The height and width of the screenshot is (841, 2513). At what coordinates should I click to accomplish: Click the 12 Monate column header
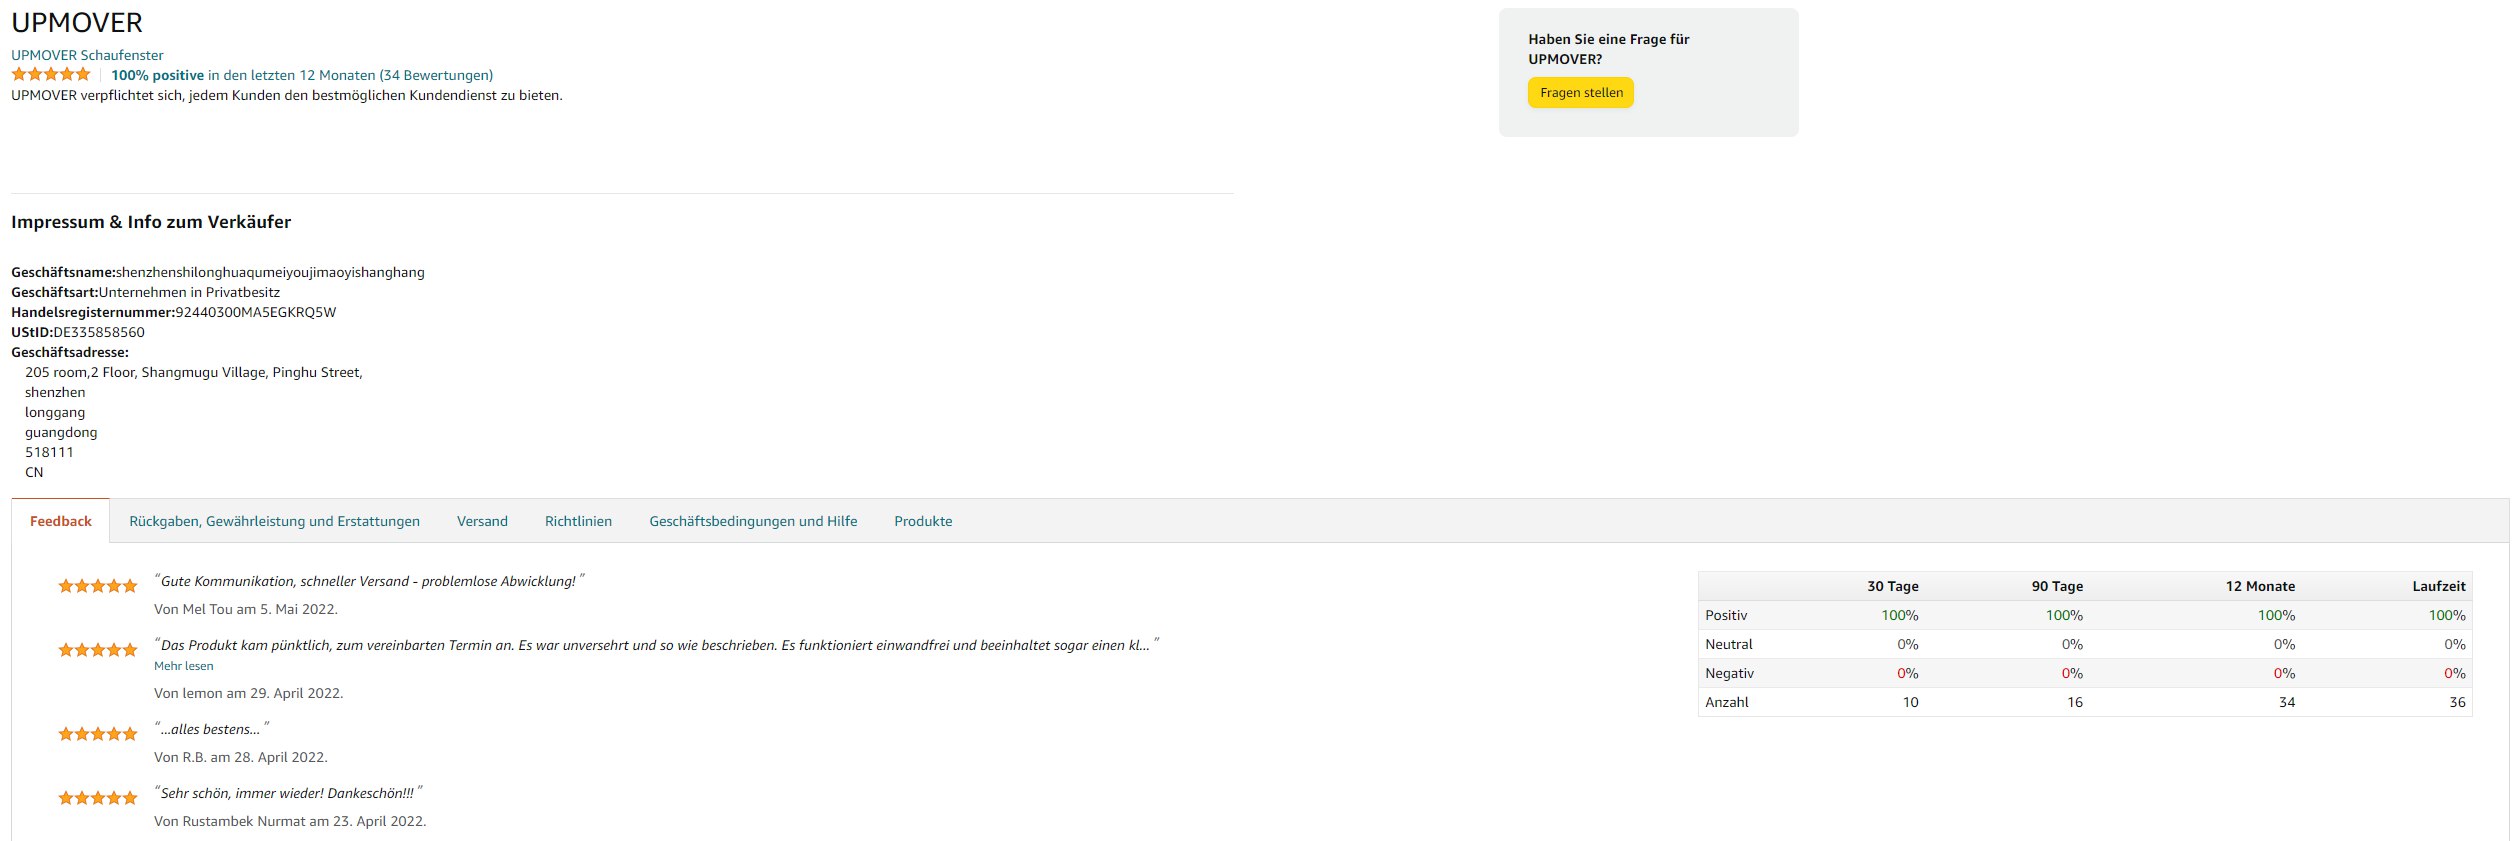tap(2260, 586)
